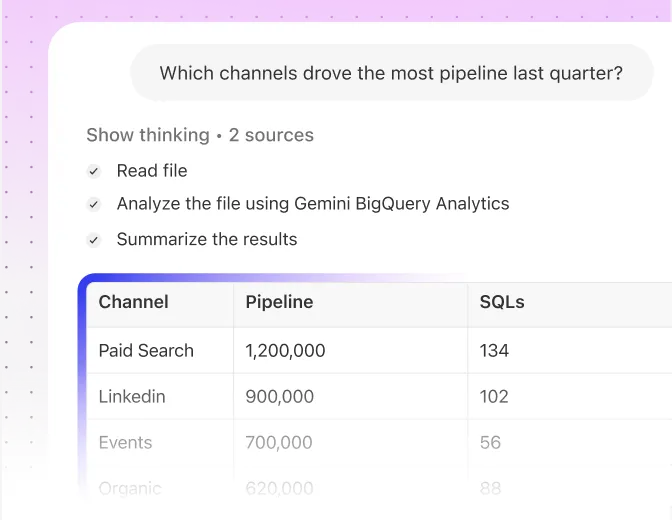Click the Analyze file step checkmark icon
672x520 pixels.
pyautogui.click(x=94, y=204)
